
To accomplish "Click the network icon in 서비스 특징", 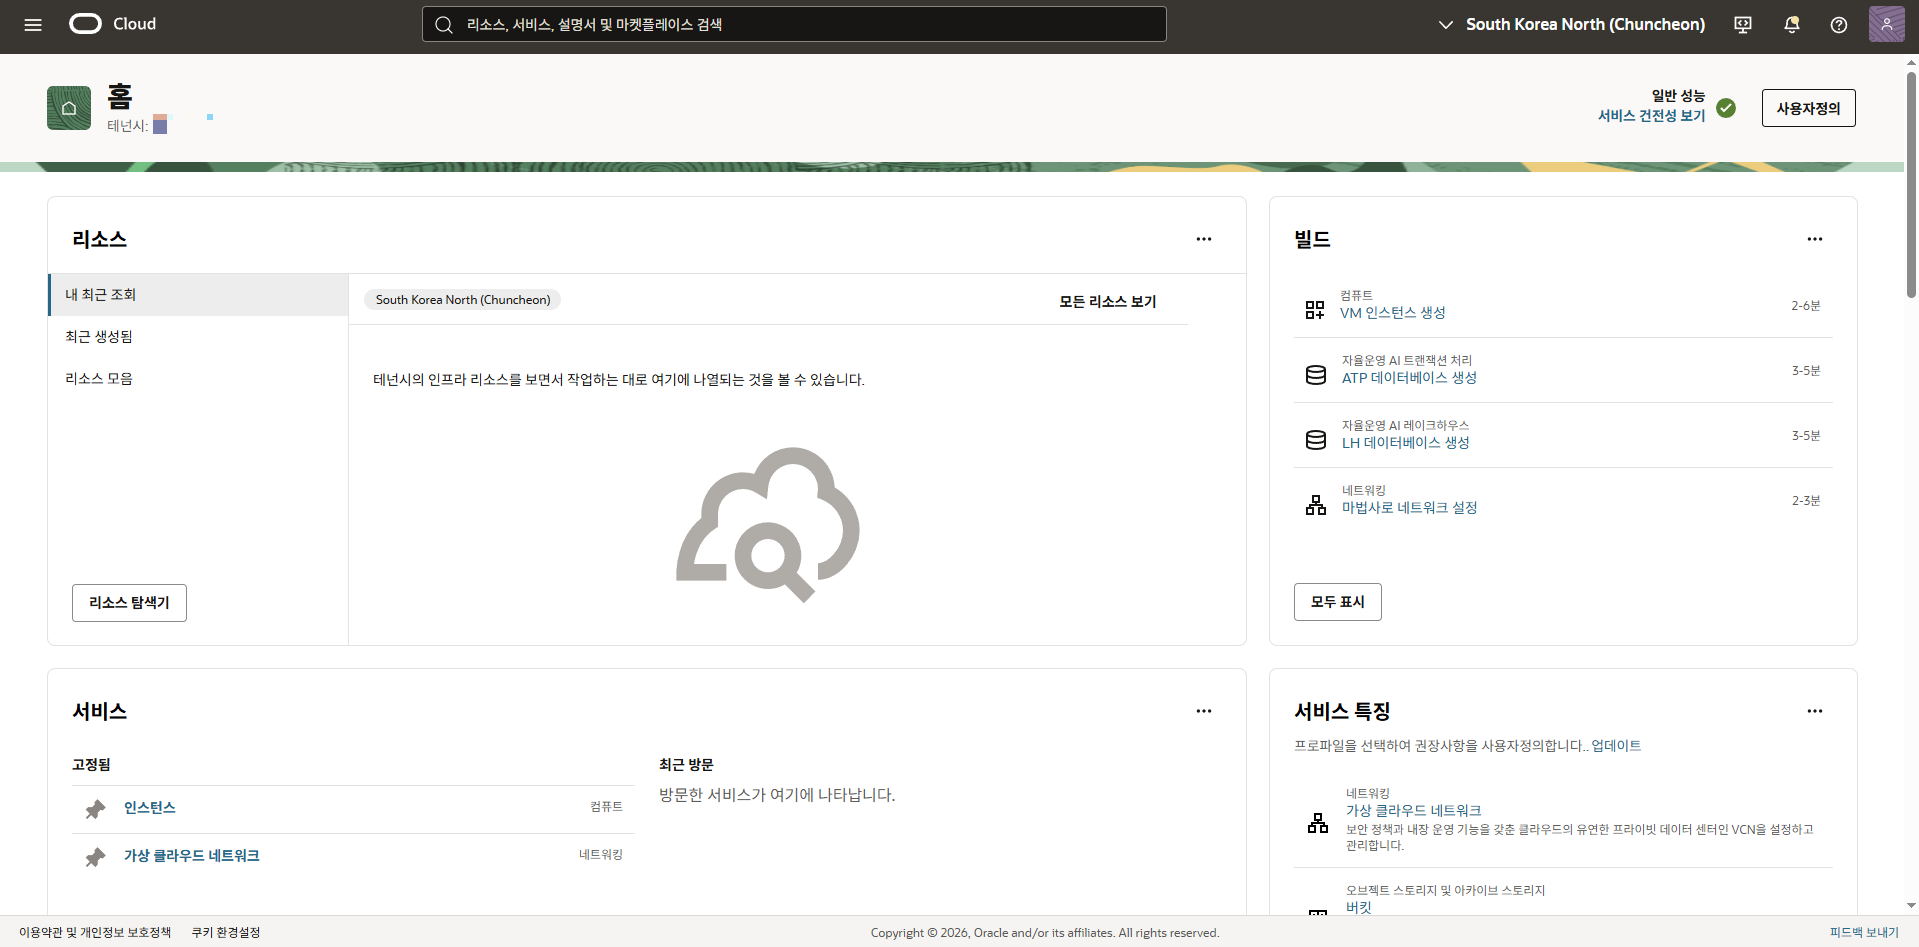I will (1318, 823).
